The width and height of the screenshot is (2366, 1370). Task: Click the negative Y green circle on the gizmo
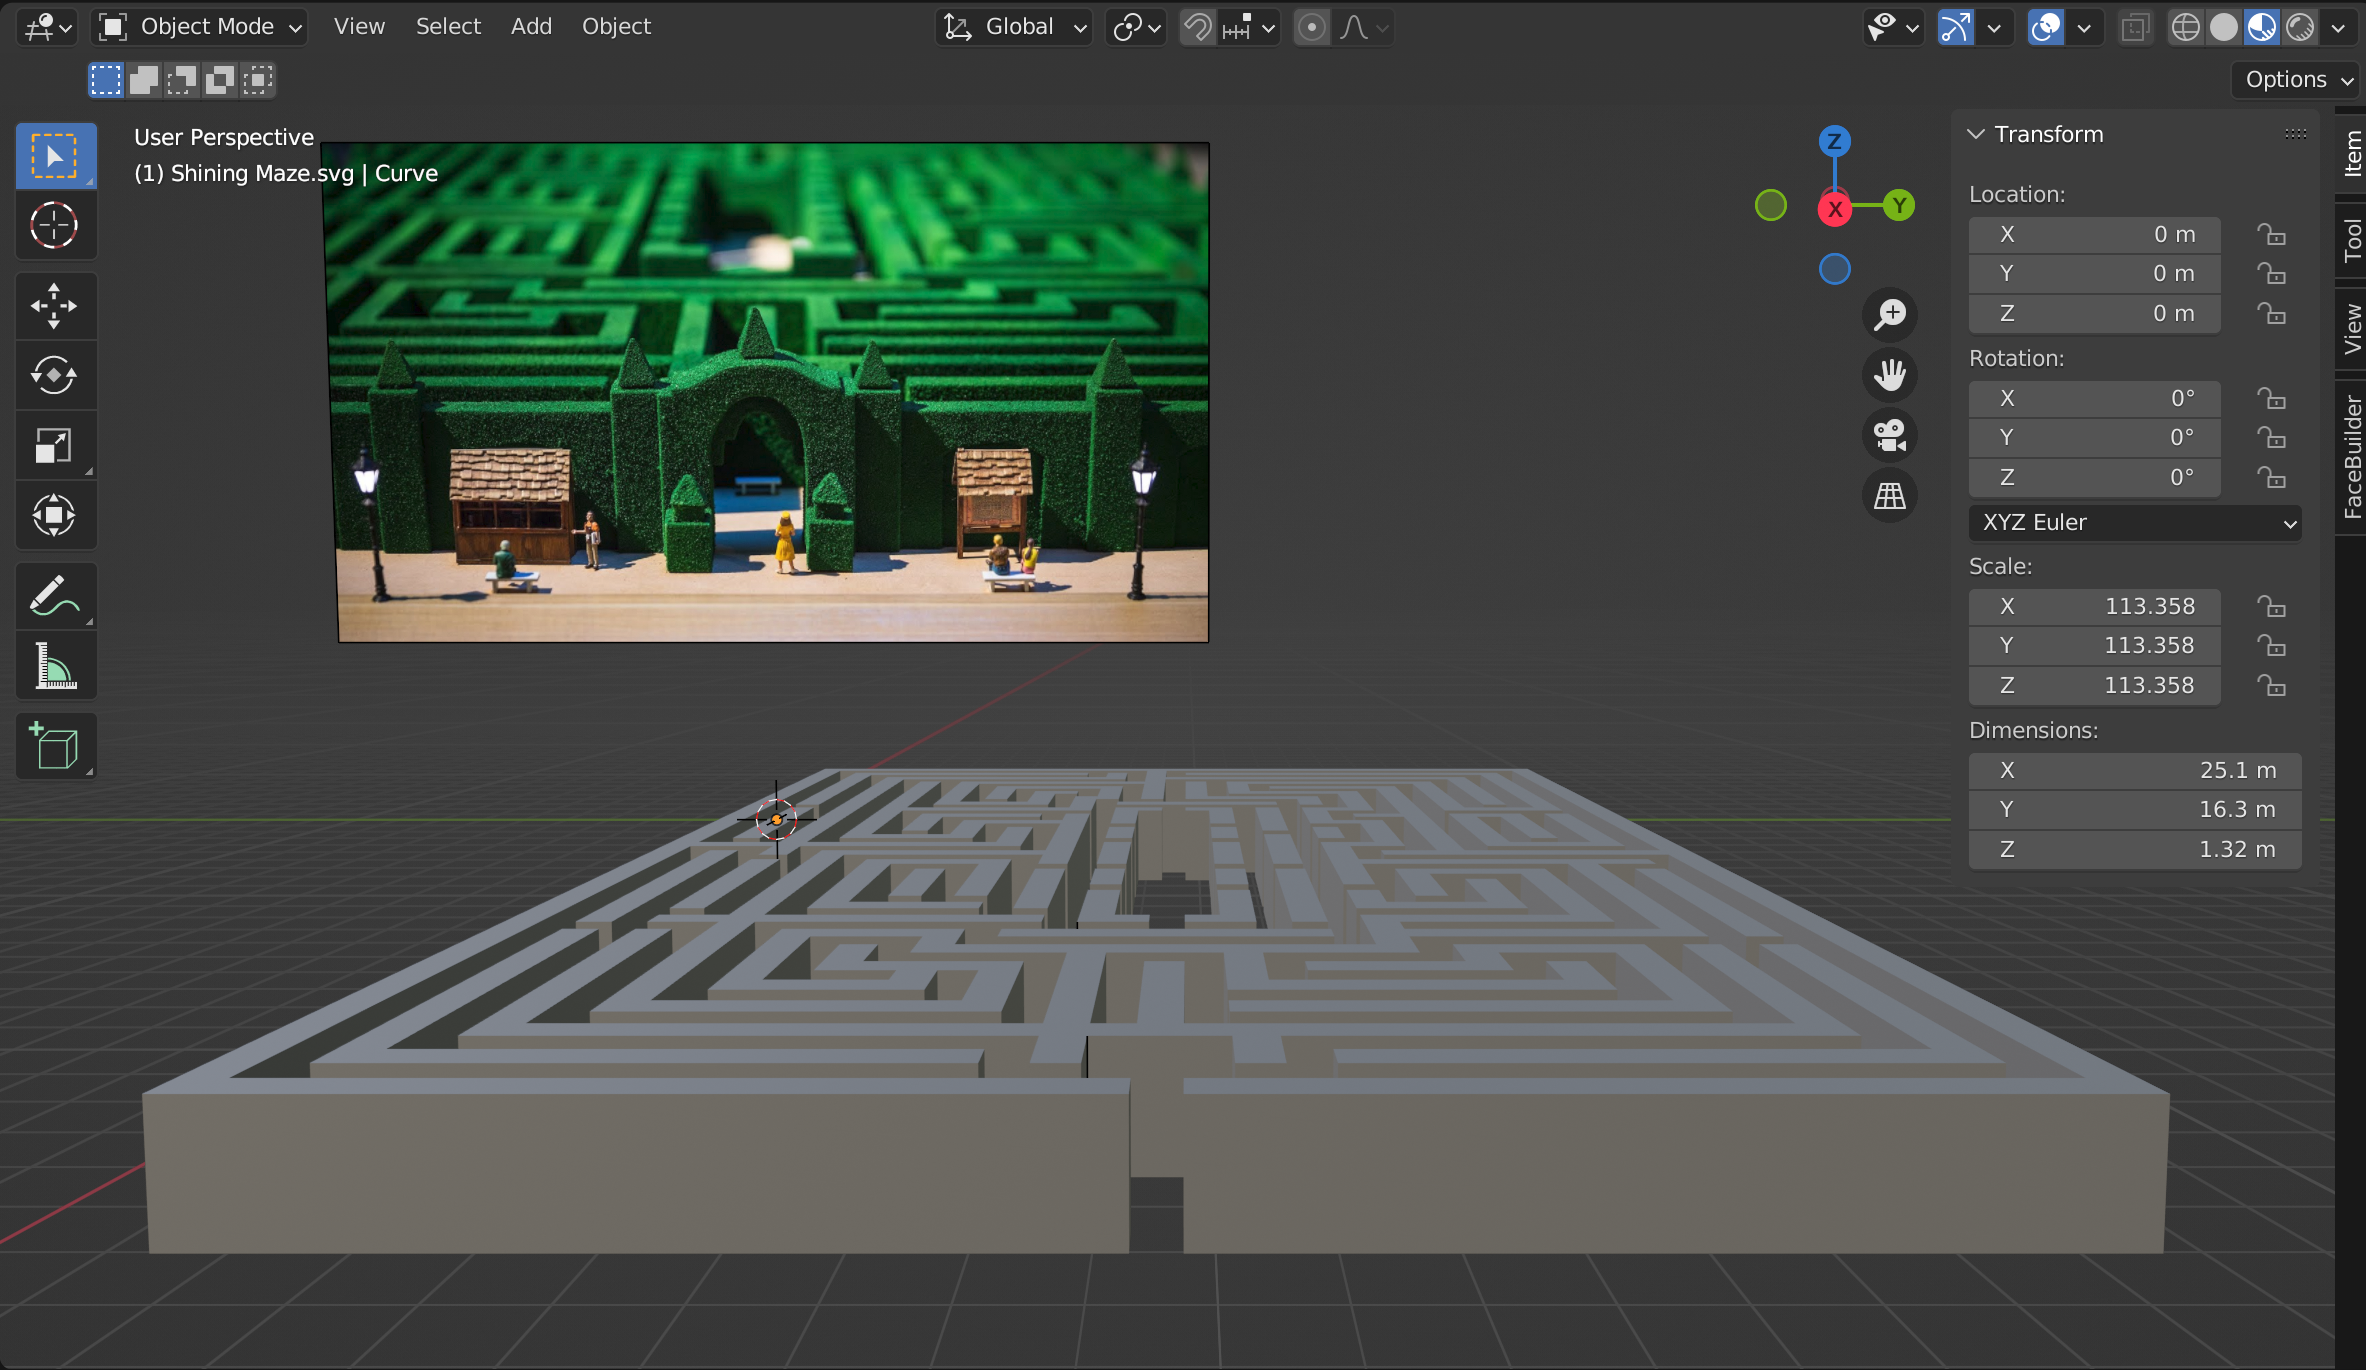point(1771,205)
